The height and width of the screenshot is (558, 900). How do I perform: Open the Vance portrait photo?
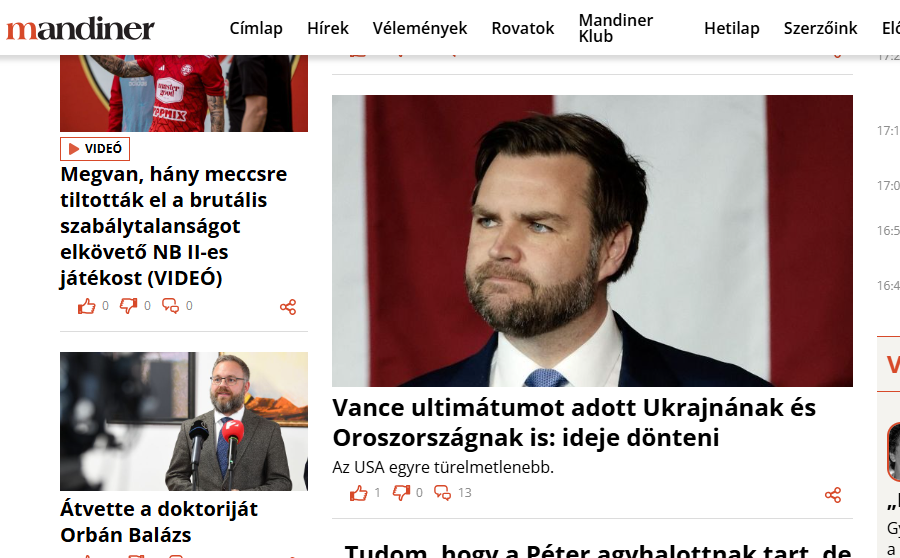592,241
